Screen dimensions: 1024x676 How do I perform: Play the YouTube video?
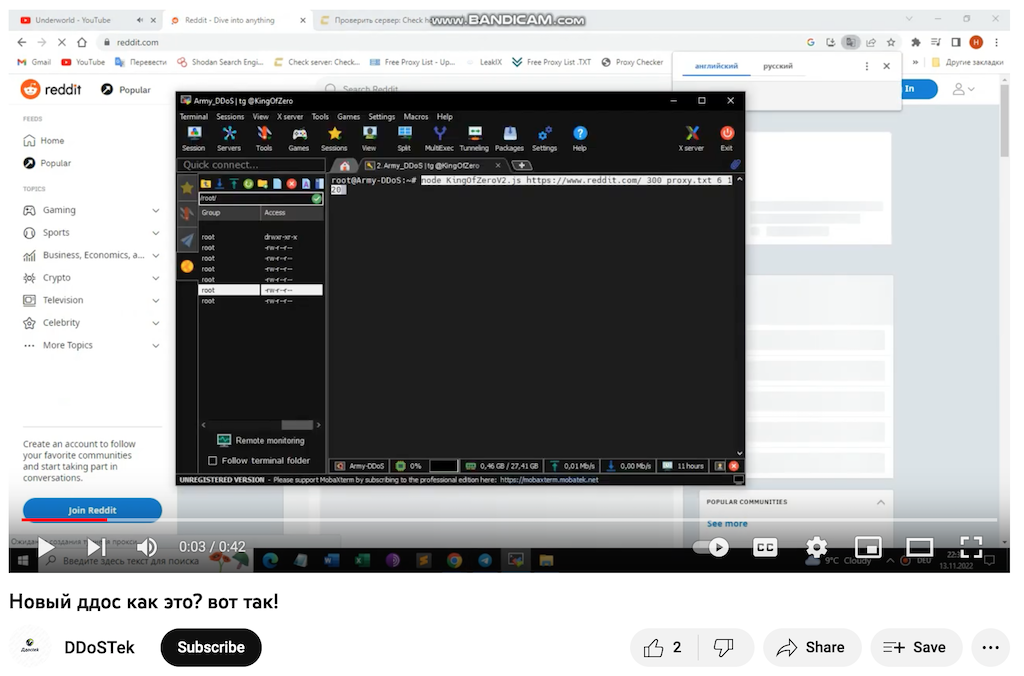[46, 547]
